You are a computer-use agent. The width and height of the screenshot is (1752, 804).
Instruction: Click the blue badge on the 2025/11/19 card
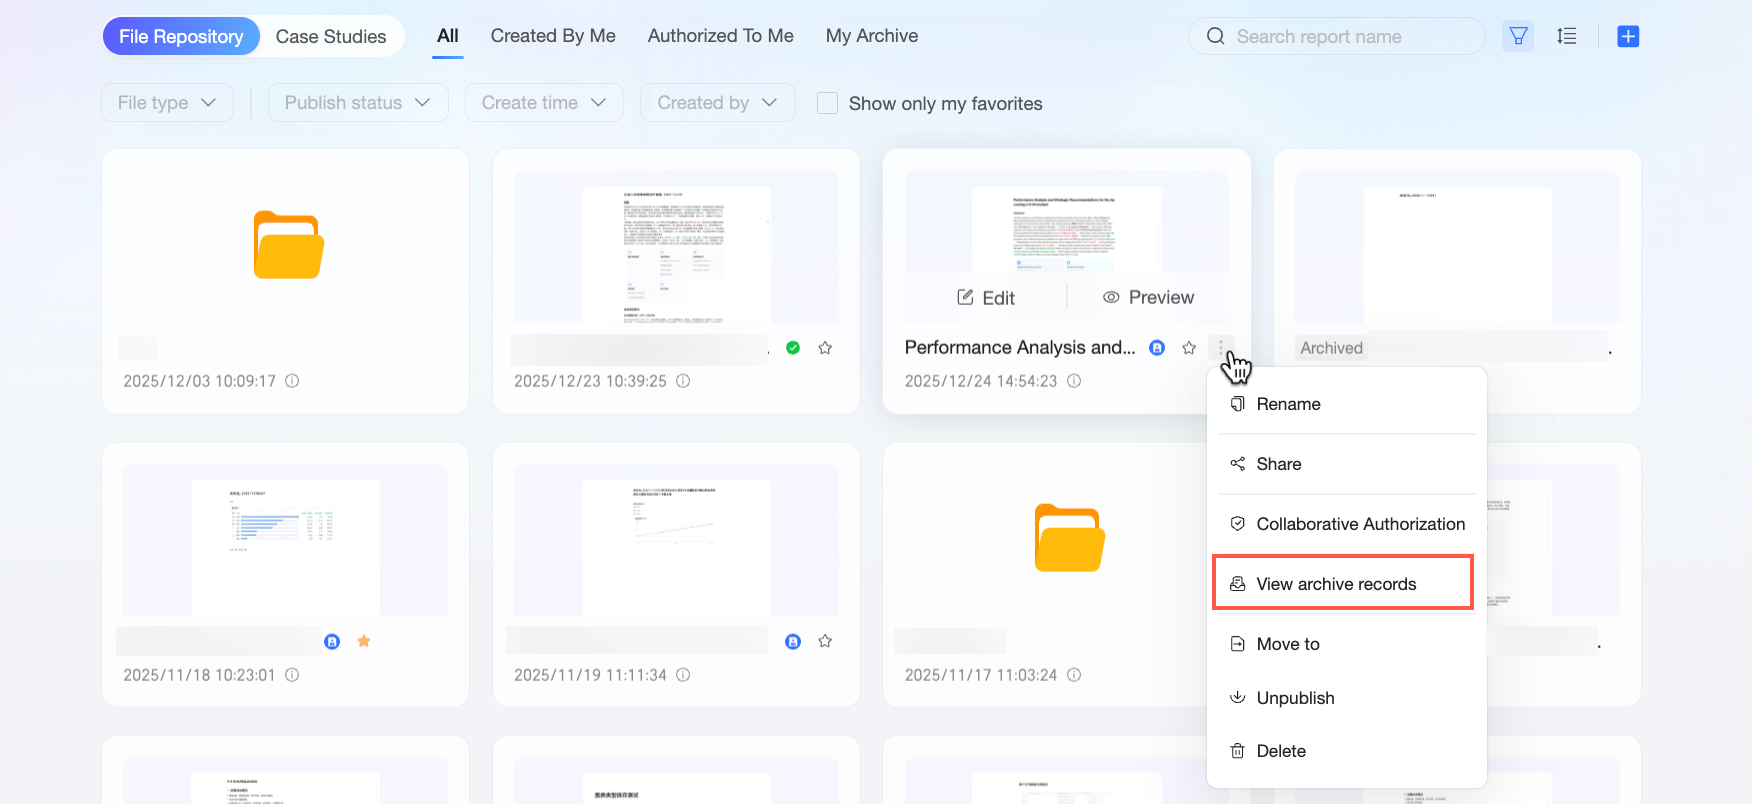[x=793, y=642]
